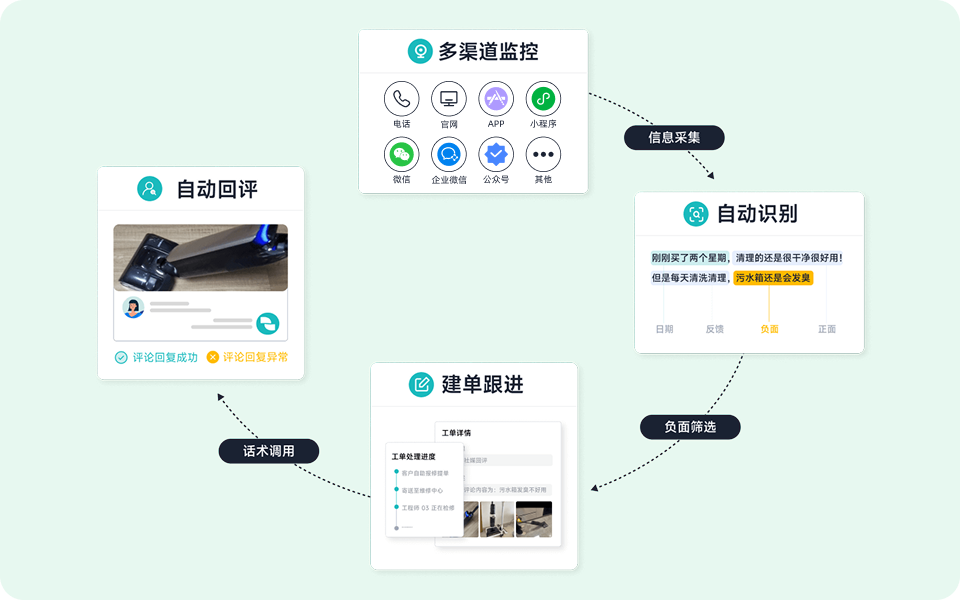Switch to the 正面 tab

[827, 330]
